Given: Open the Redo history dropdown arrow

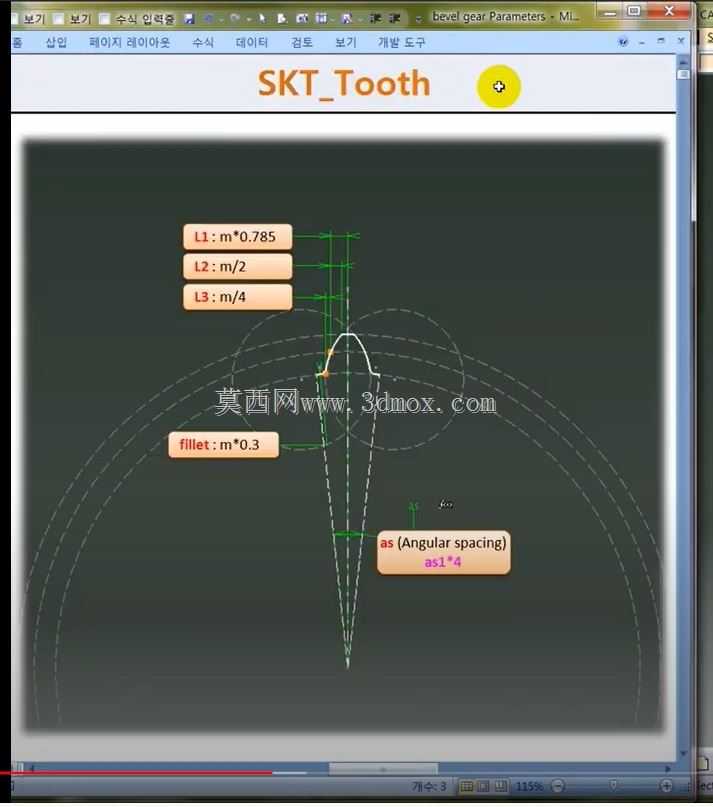Looking at the screenshot, I should 248,20.
